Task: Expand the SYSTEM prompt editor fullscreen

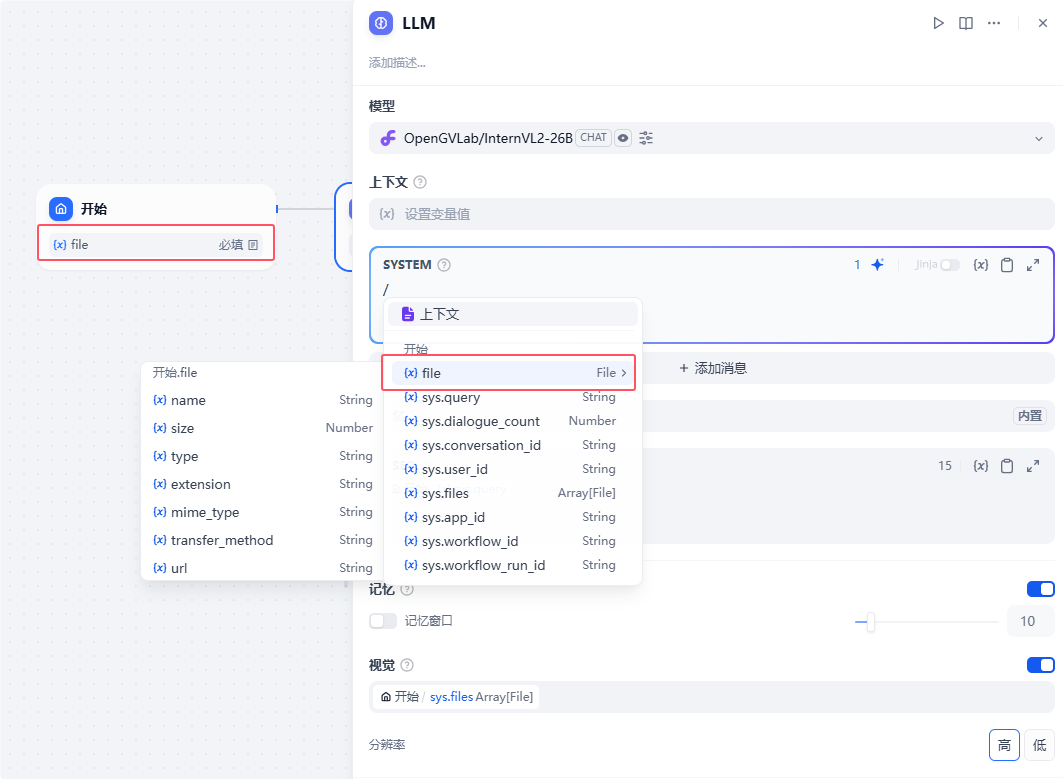Action: tap(1032, 264)
